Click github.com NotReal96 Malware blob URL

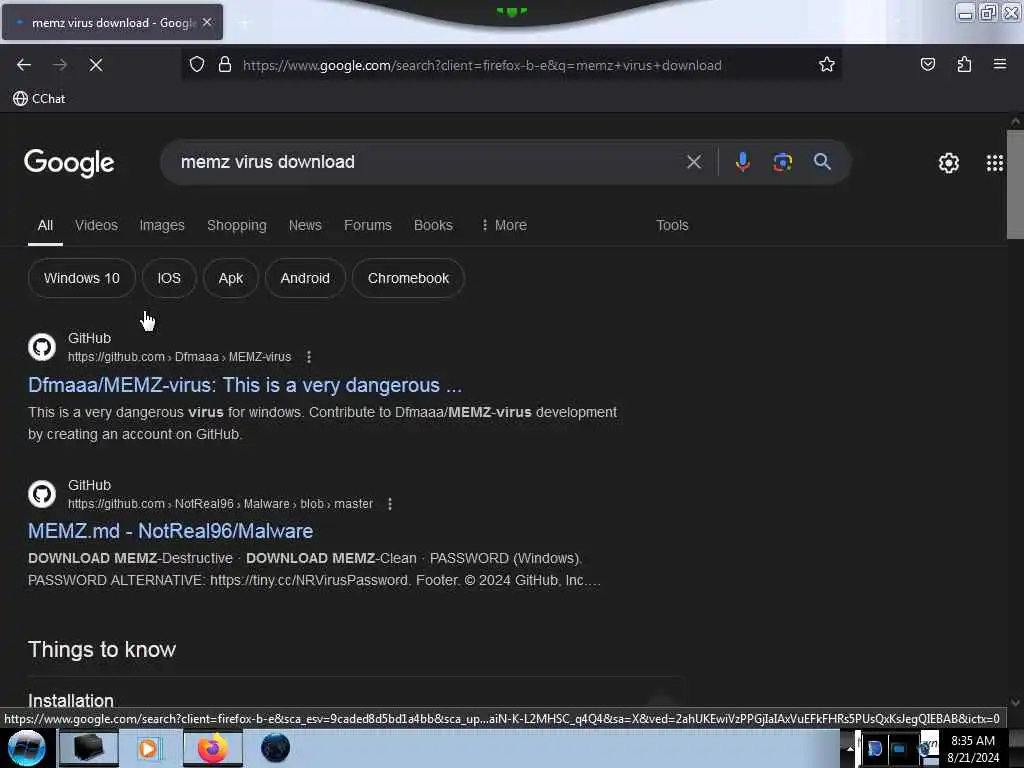[x=221, y=504]
